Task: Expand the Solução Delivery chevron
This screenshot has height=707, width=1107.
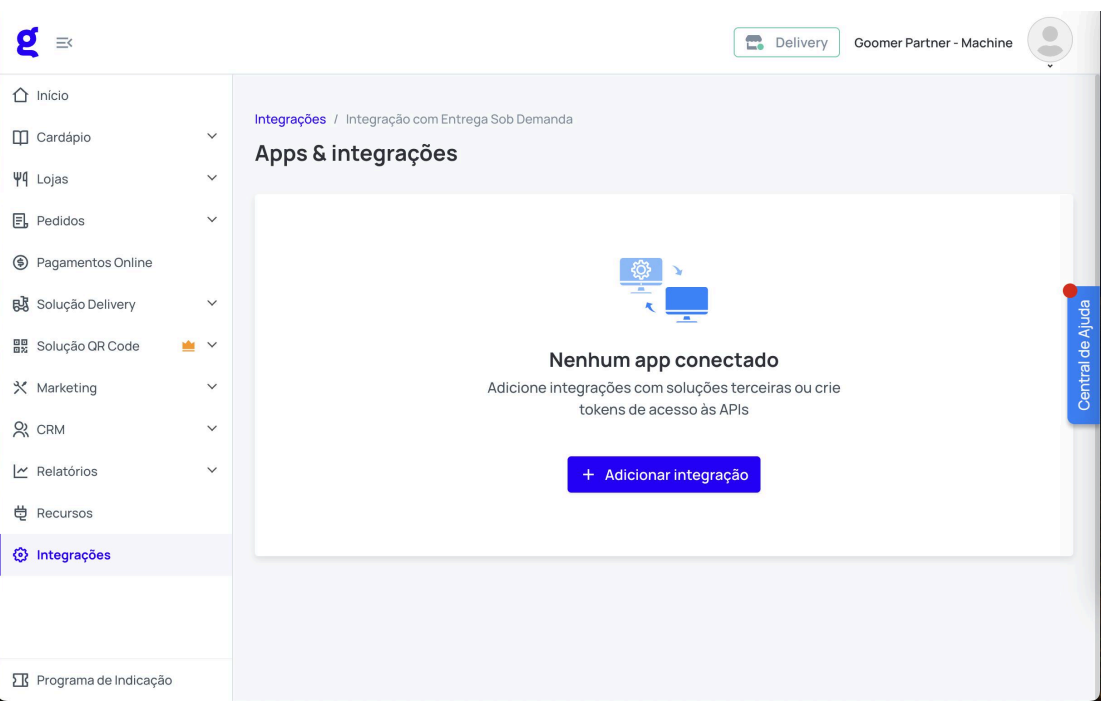Action: click(211, 304)
